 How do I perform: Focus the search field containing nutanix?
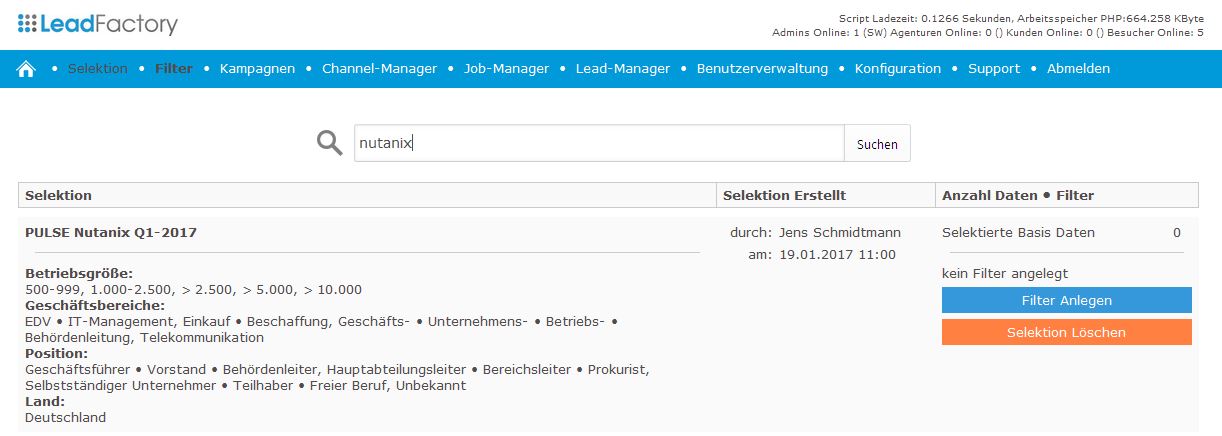click(599, 143)
